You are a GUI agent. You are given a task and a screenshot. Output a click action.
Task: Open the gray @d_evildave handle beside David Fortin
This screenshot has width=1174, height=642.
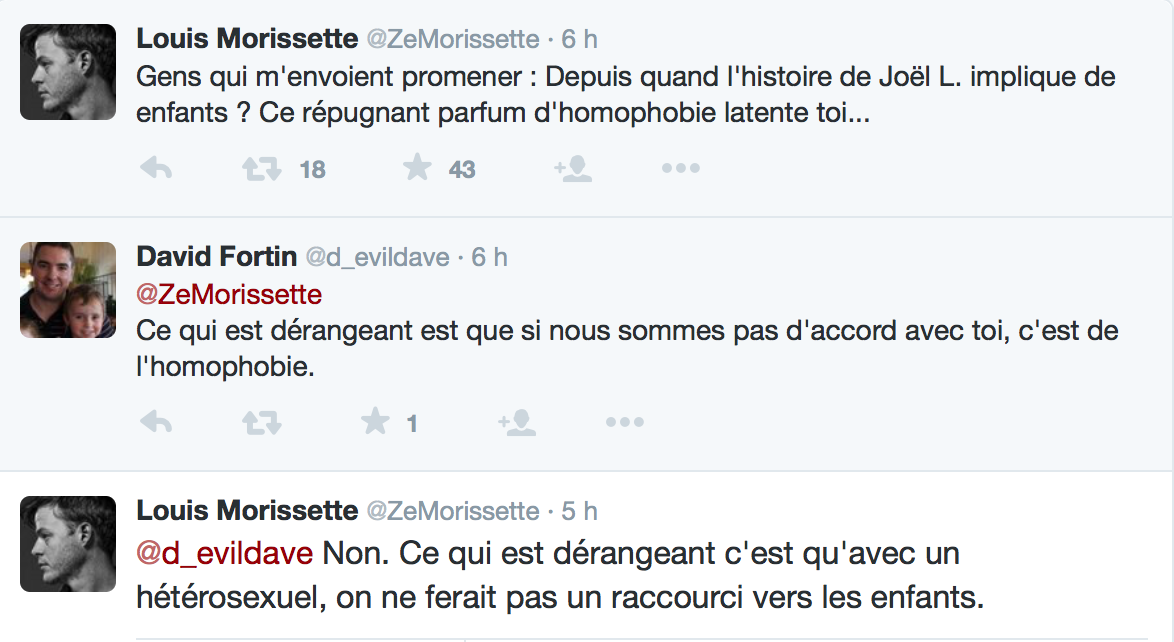[377, 258]
